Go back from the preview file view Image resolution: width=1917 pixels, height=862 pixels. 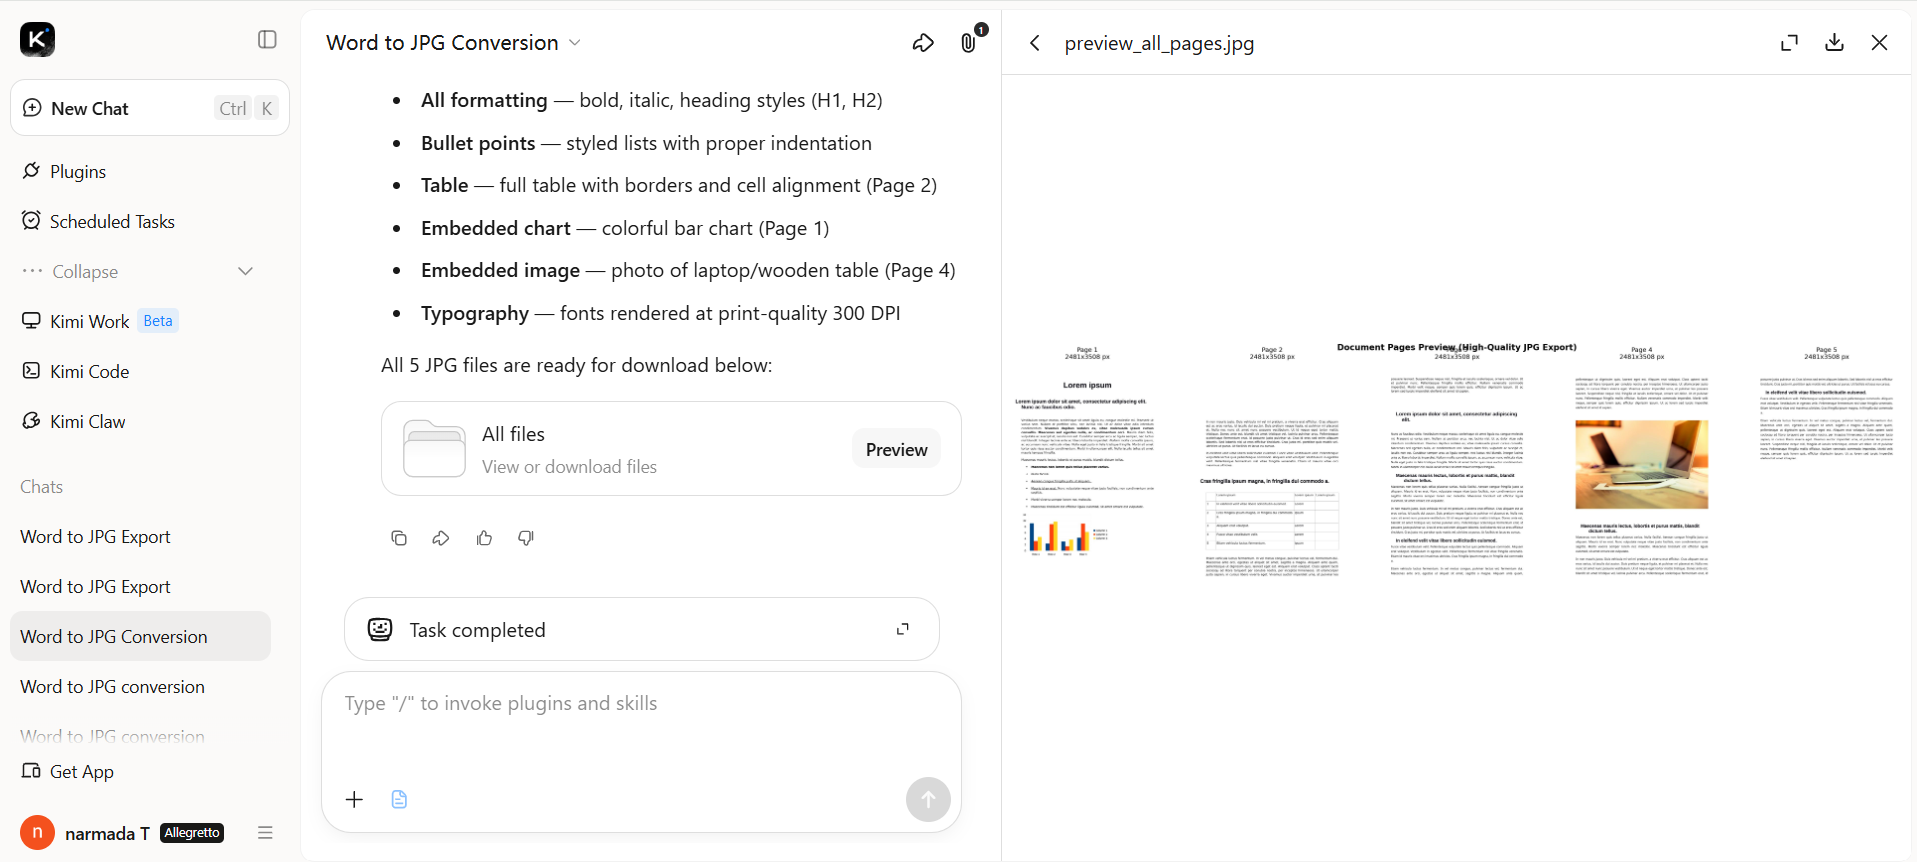click(1035, 43)
